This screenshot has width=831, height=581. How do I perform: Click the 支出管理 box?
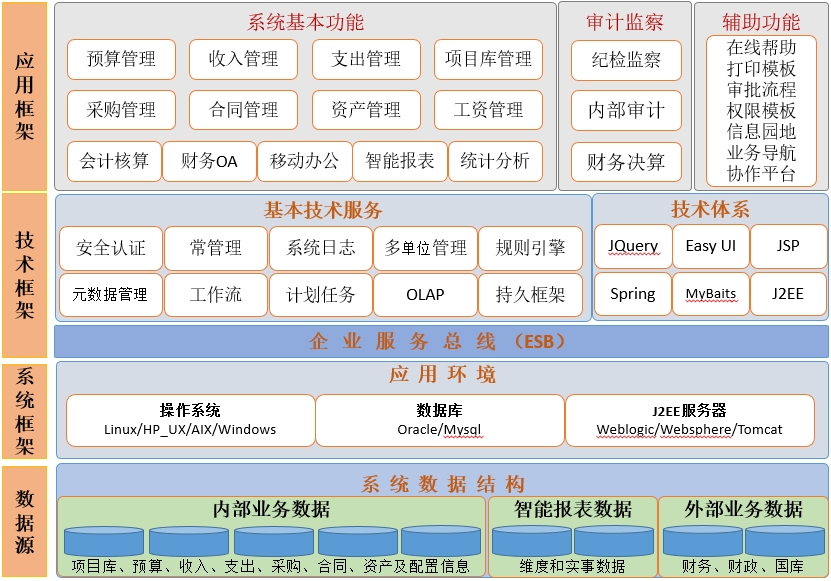366,59
